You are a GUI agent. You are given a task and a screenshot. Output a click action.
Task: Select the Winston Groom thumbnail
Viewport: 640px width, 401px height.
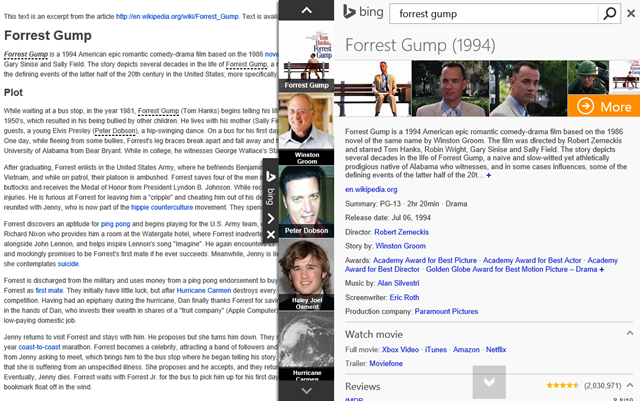point(306,129)
